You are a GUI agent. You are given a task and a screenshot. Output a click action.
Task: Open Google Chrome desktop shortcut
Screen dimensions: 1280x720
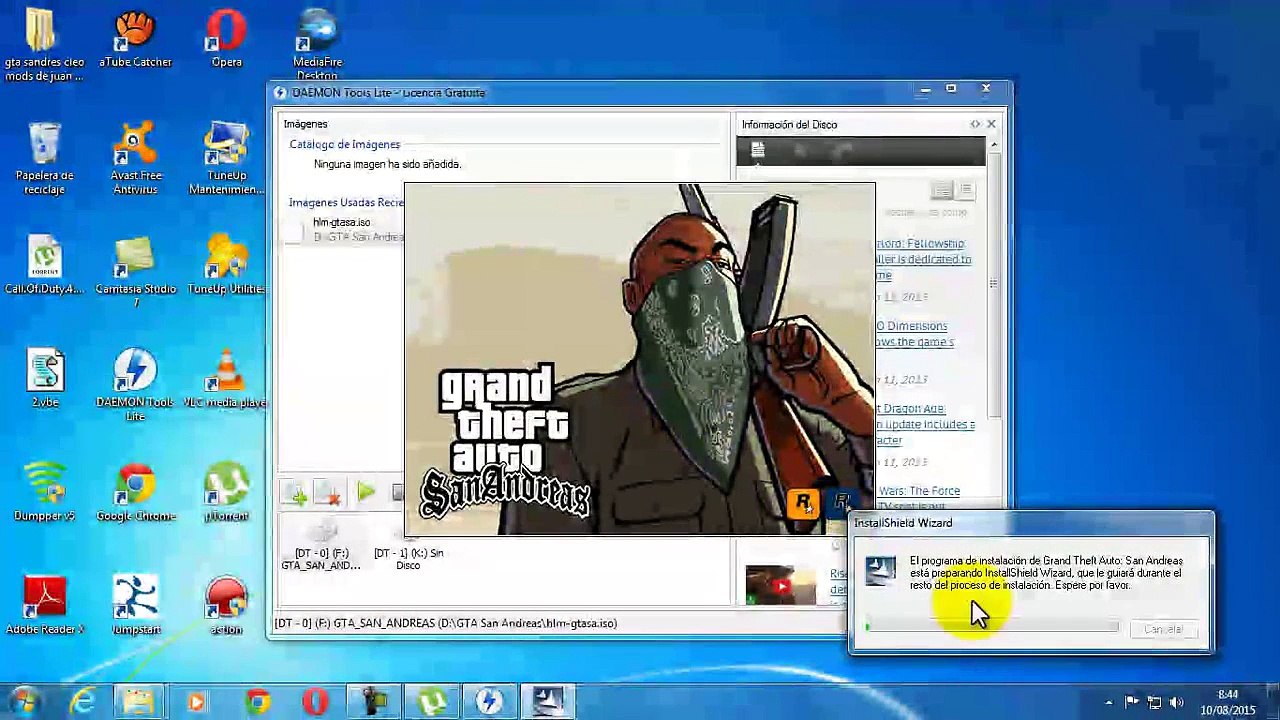pos(135,492)
